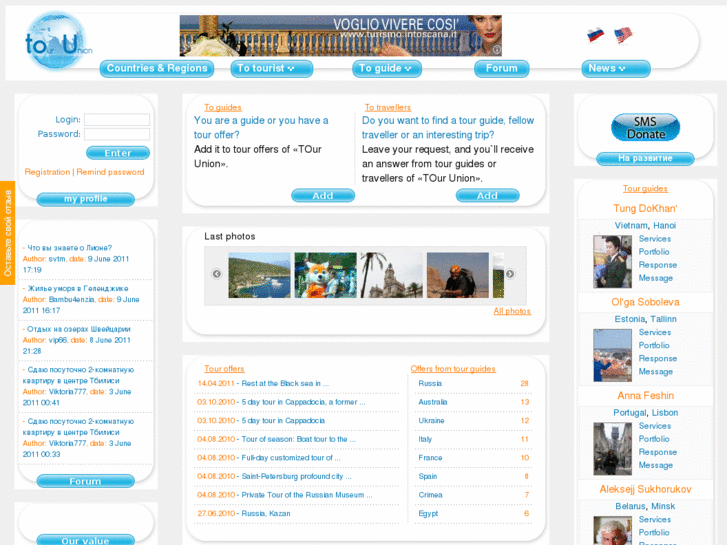The height and width of the screenshot is (545, 727).
Task: Open the To guide dropdown menu
Action: pyautogui.click(x=387, y=69)
